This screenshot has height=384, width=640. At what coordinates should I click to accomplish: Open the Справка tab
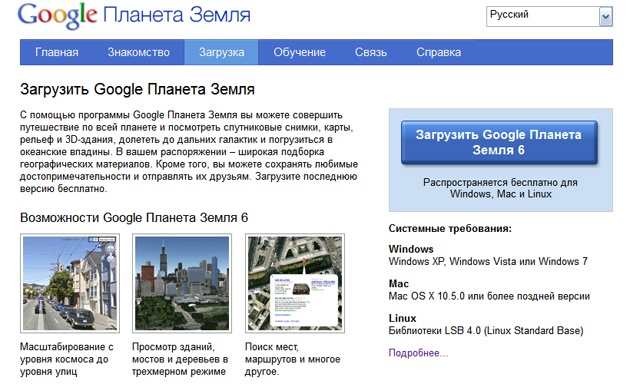(x=438, y=52)
